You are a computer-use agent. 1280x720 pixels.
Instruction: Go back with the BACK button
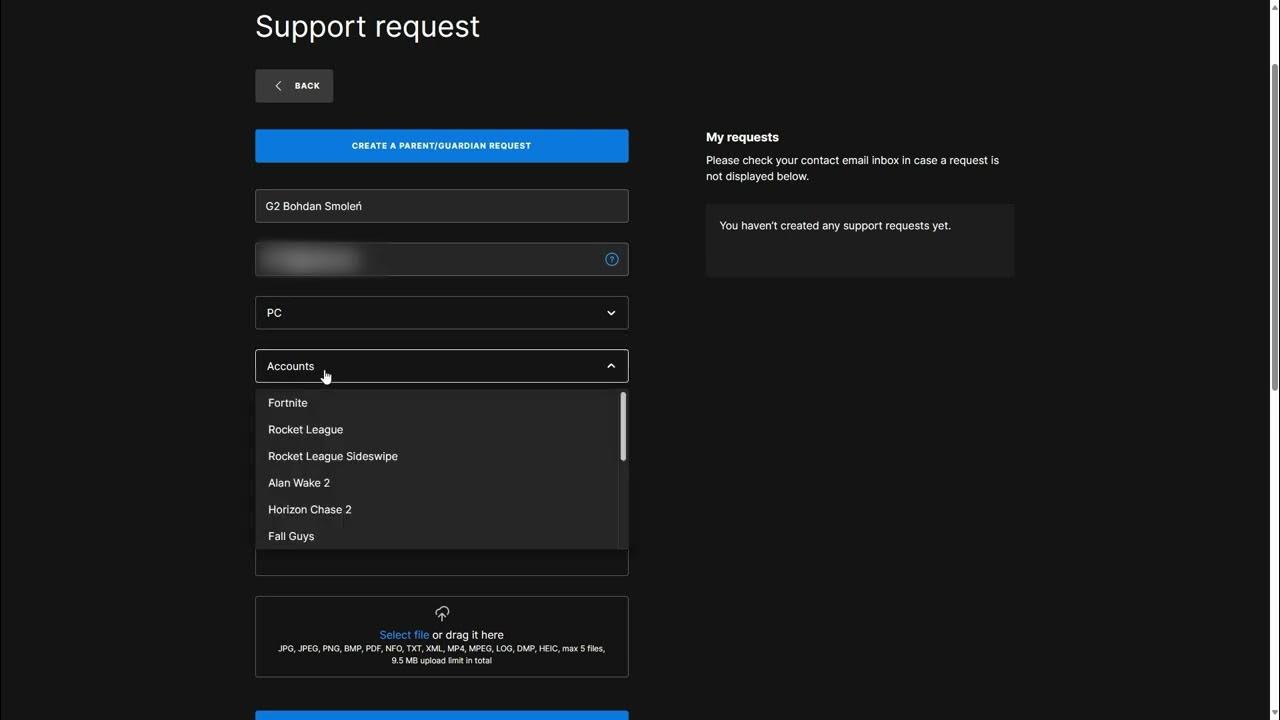pyautogui.click(x=294, y=86)
